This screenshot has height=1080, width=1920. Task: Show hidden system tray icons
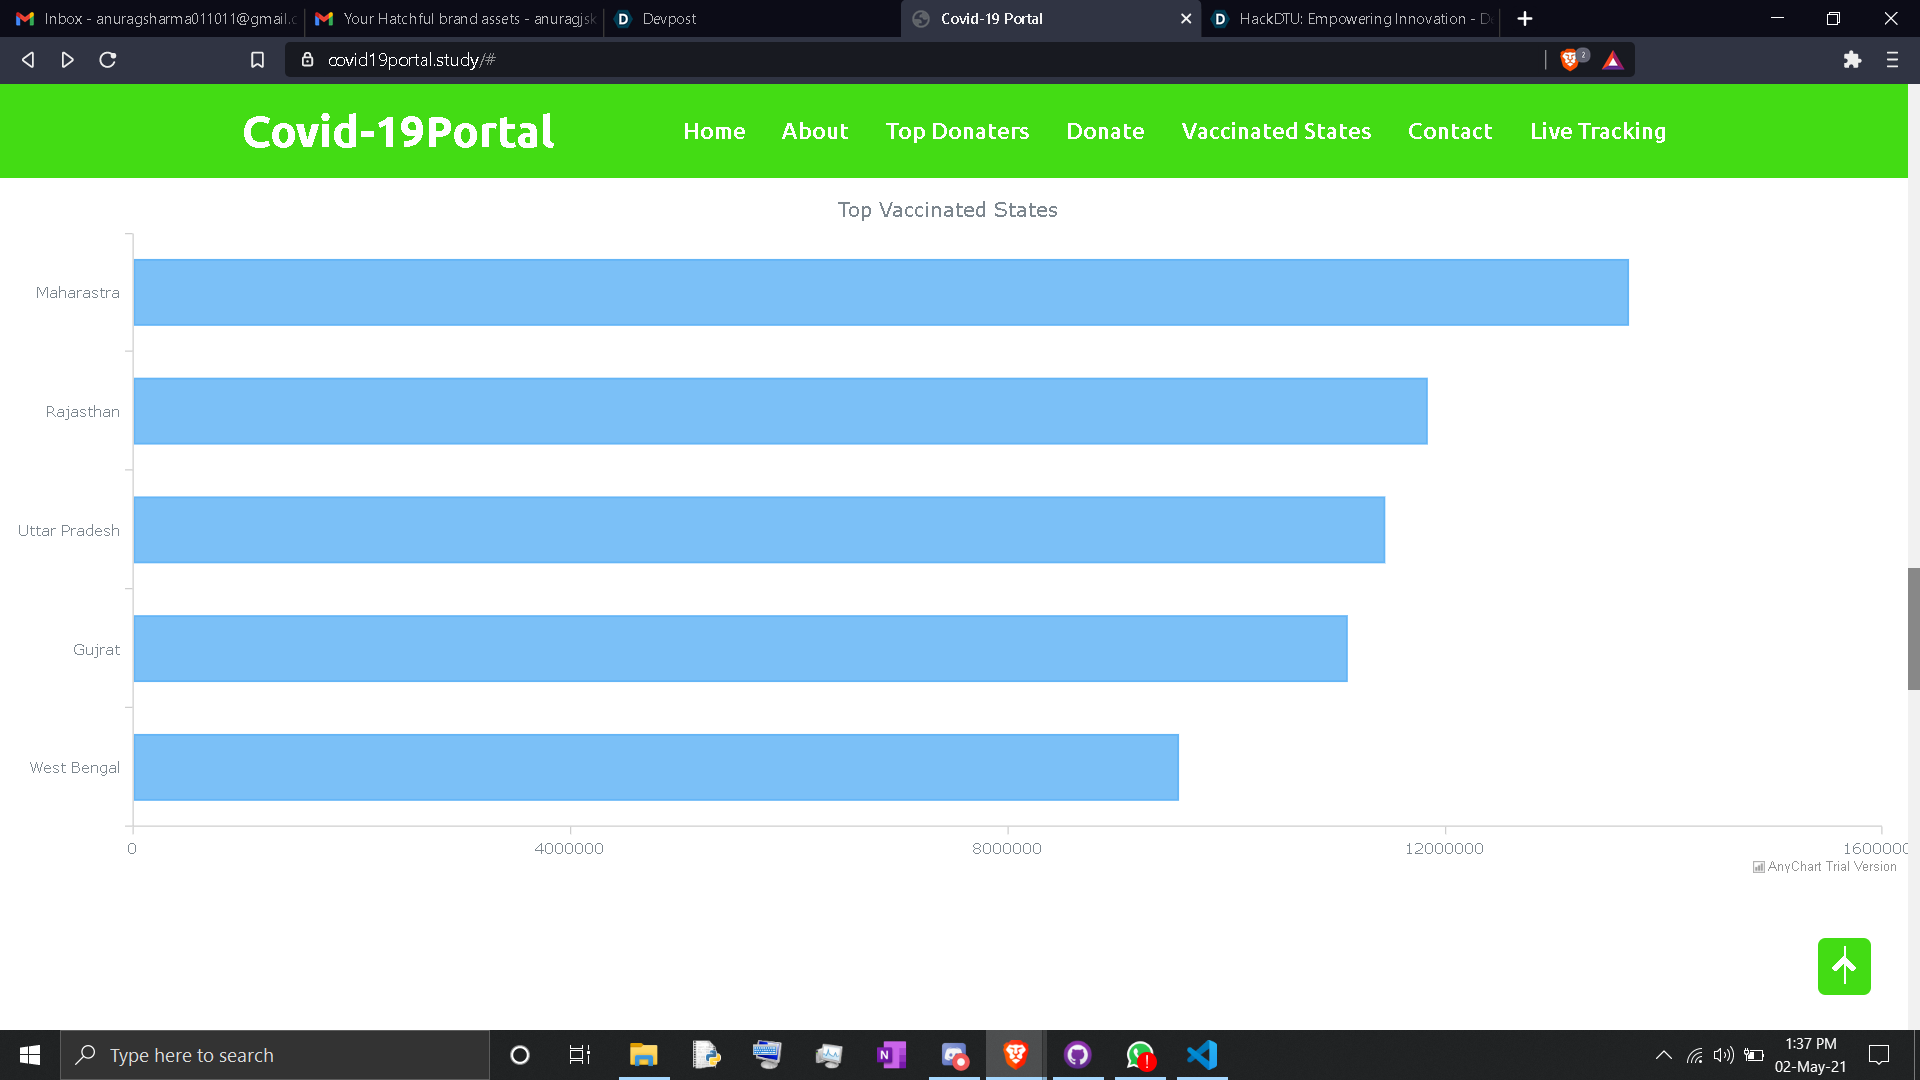[x=1663, y=1055]
